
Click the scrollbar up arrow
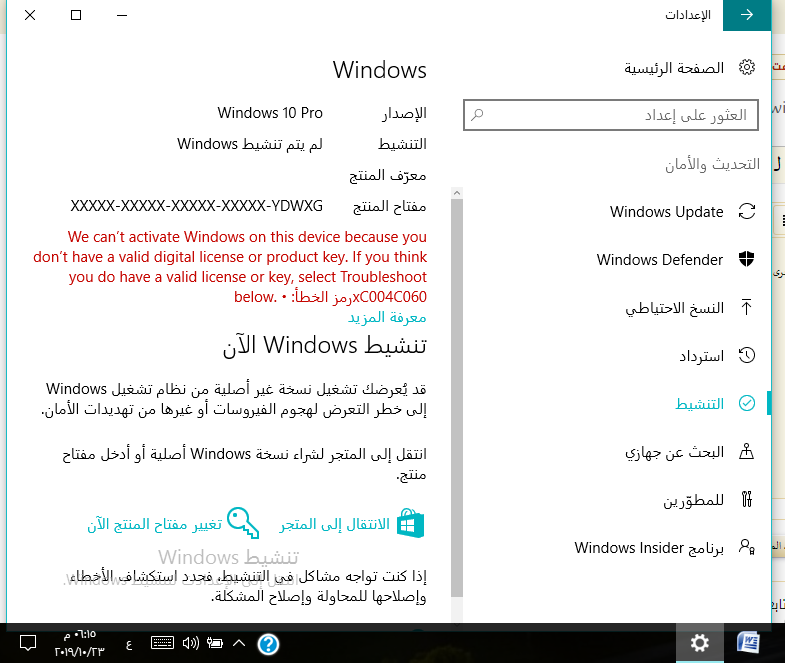pos(457,193)
